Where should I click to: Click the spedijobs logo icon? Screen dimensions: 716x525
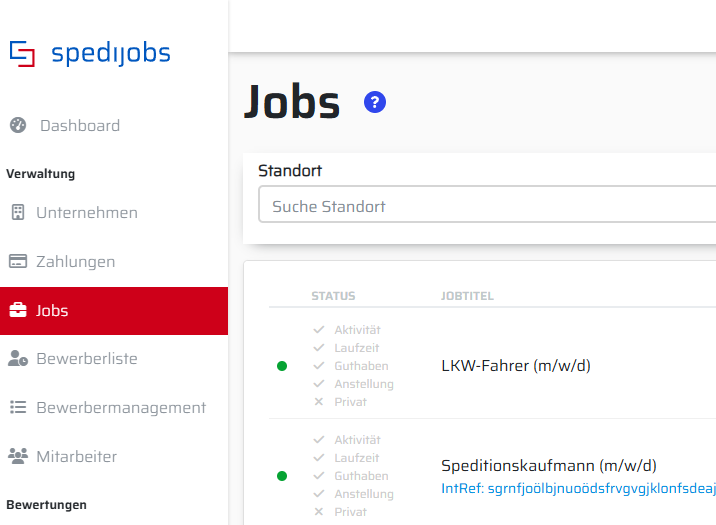[x=22, y=53]
